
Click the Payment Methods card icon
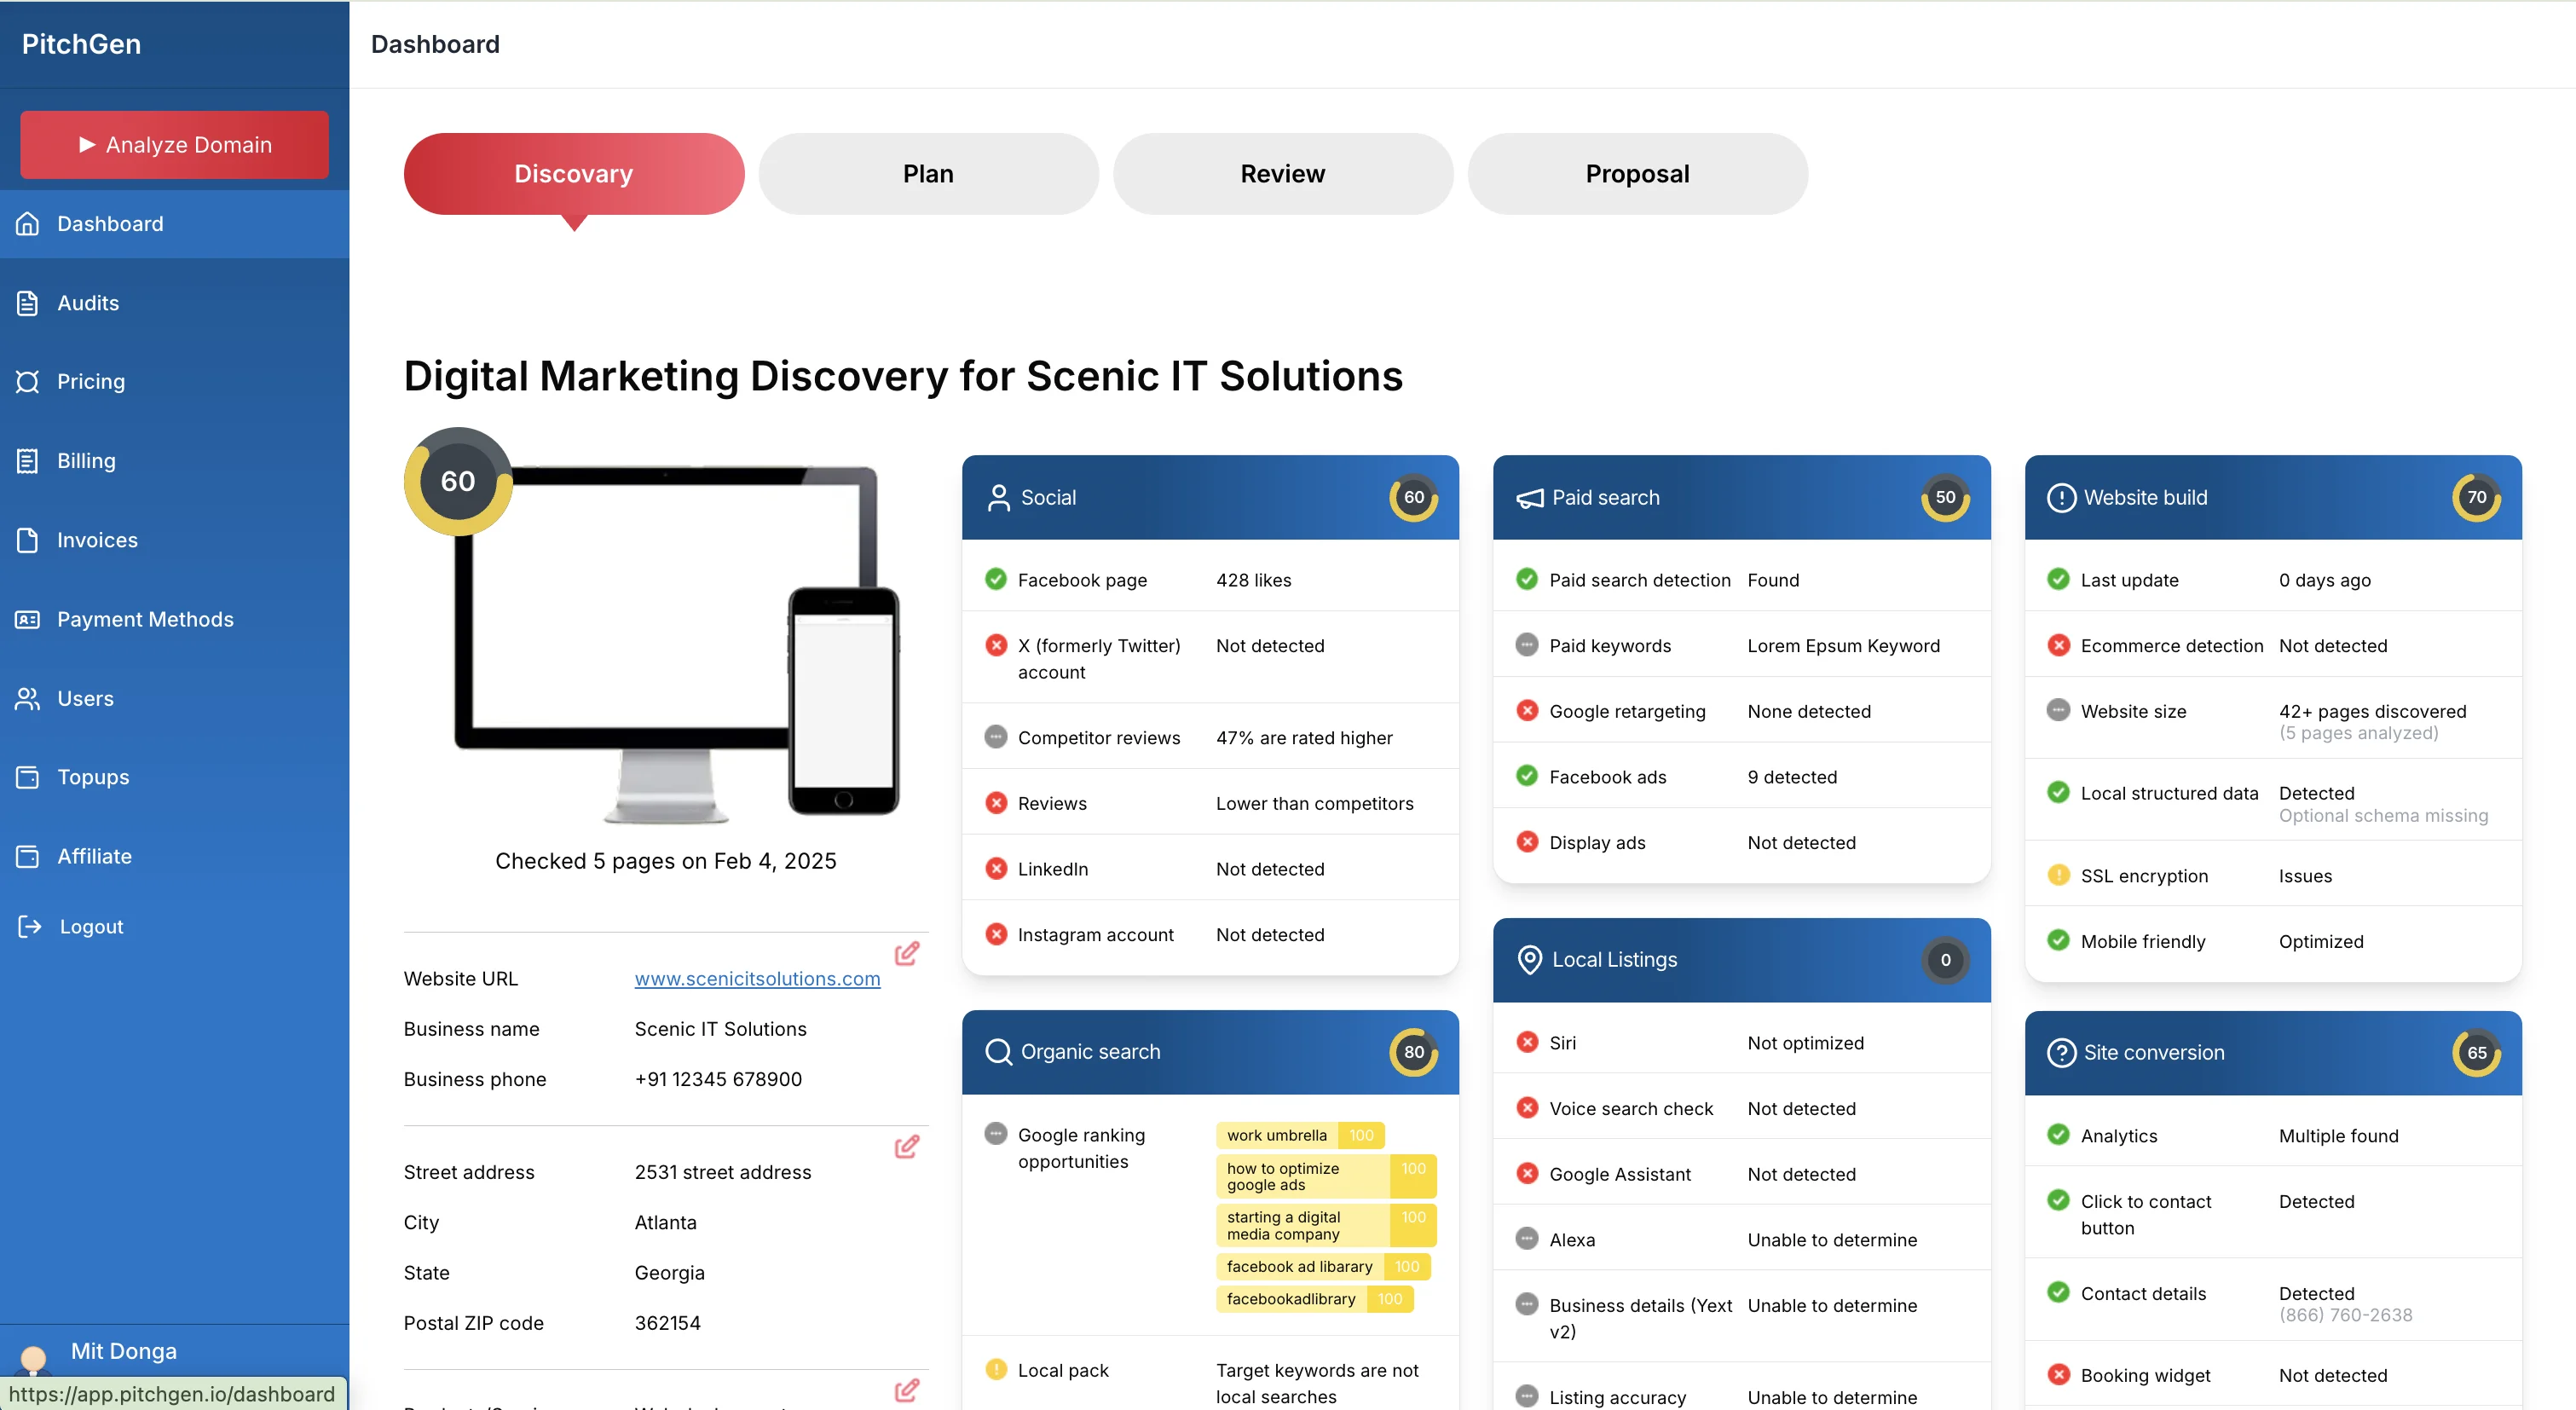click(x=28, y=619)
